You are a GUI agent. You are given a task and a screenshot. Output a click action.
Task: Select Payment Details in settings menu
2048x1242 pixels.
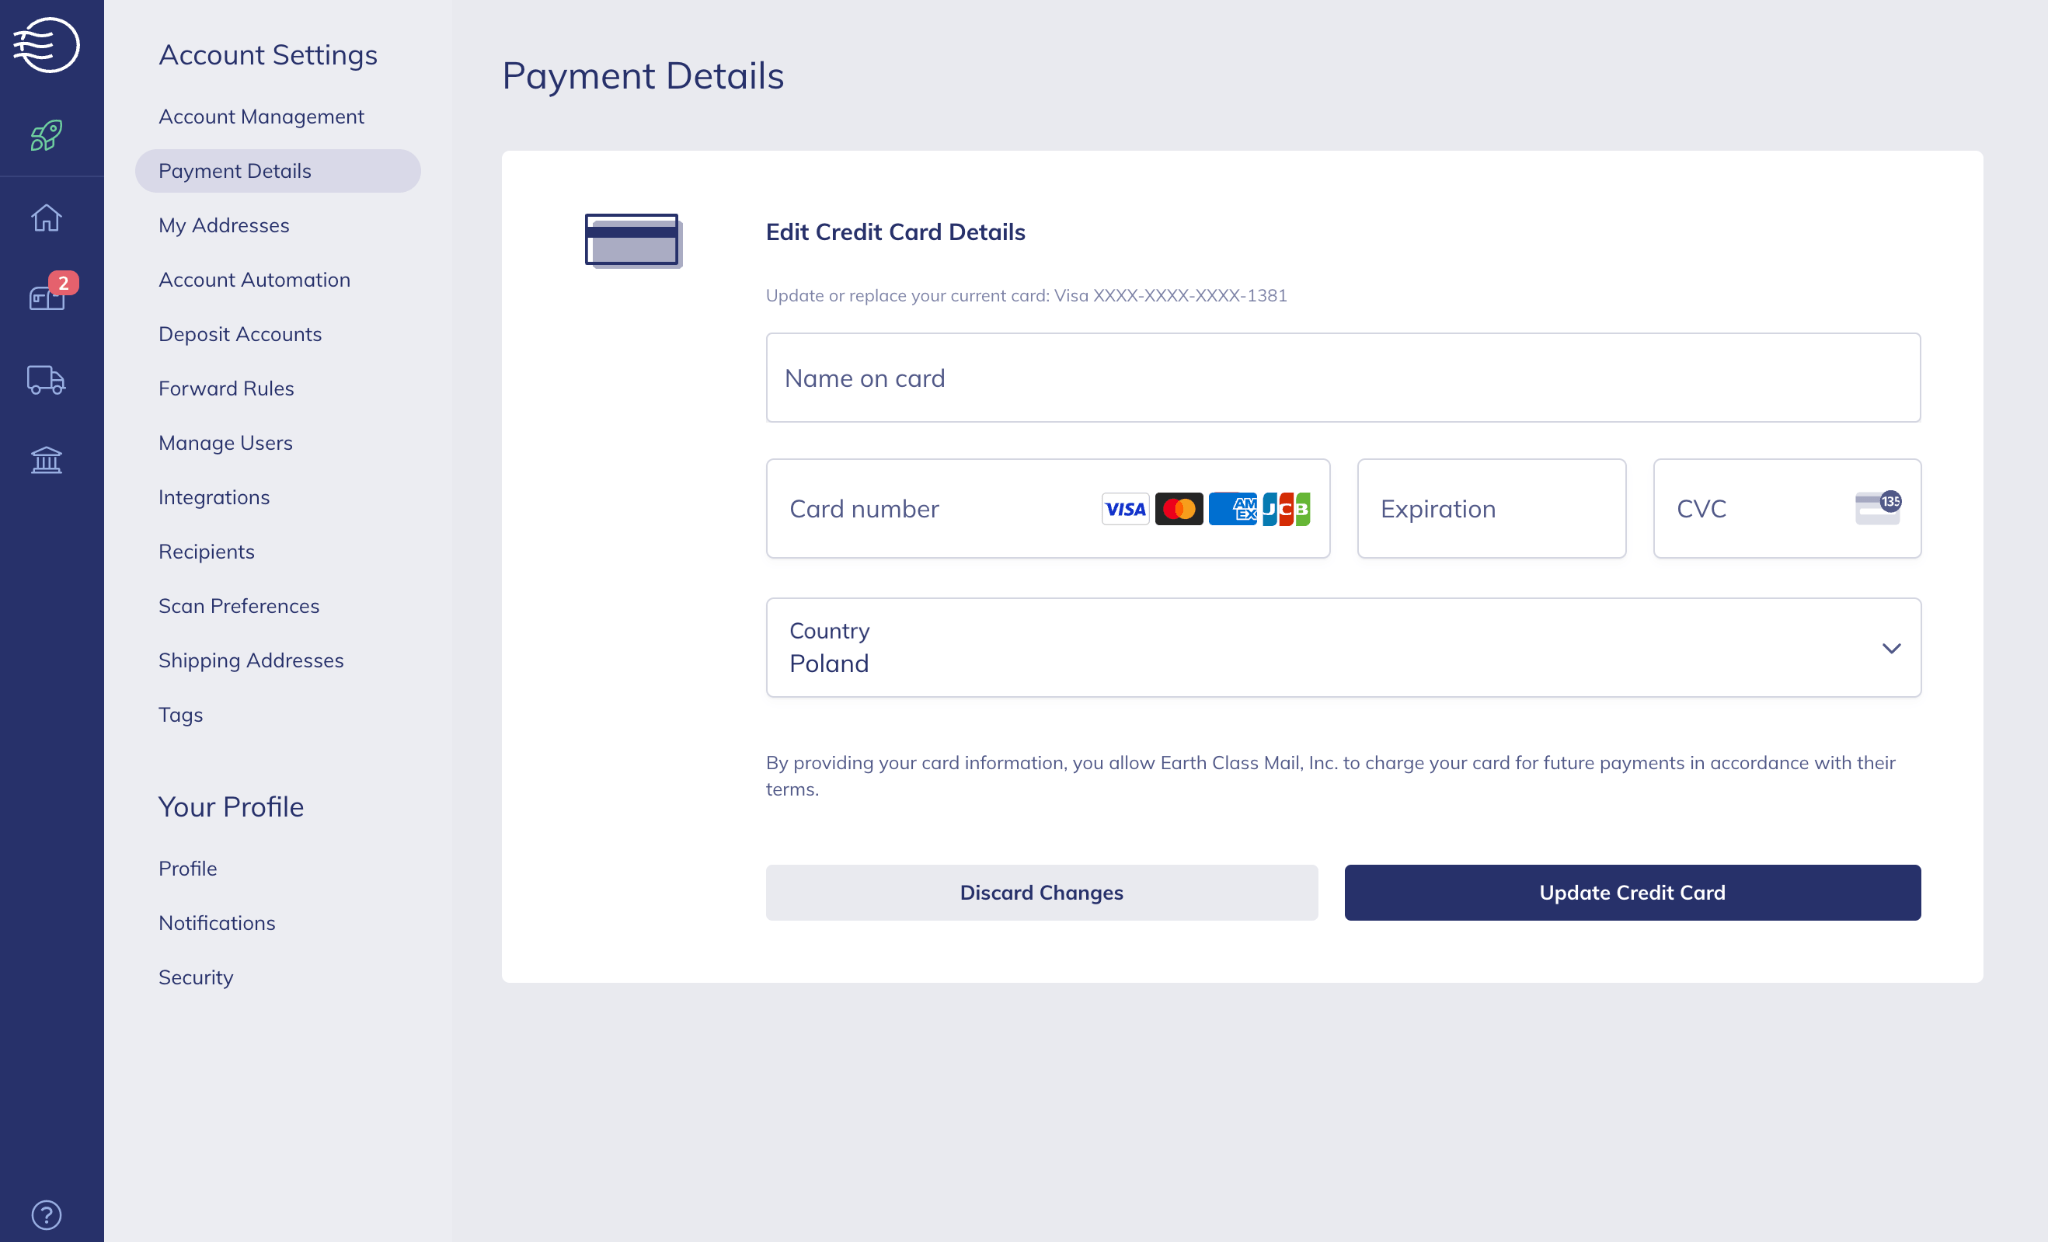235,171
